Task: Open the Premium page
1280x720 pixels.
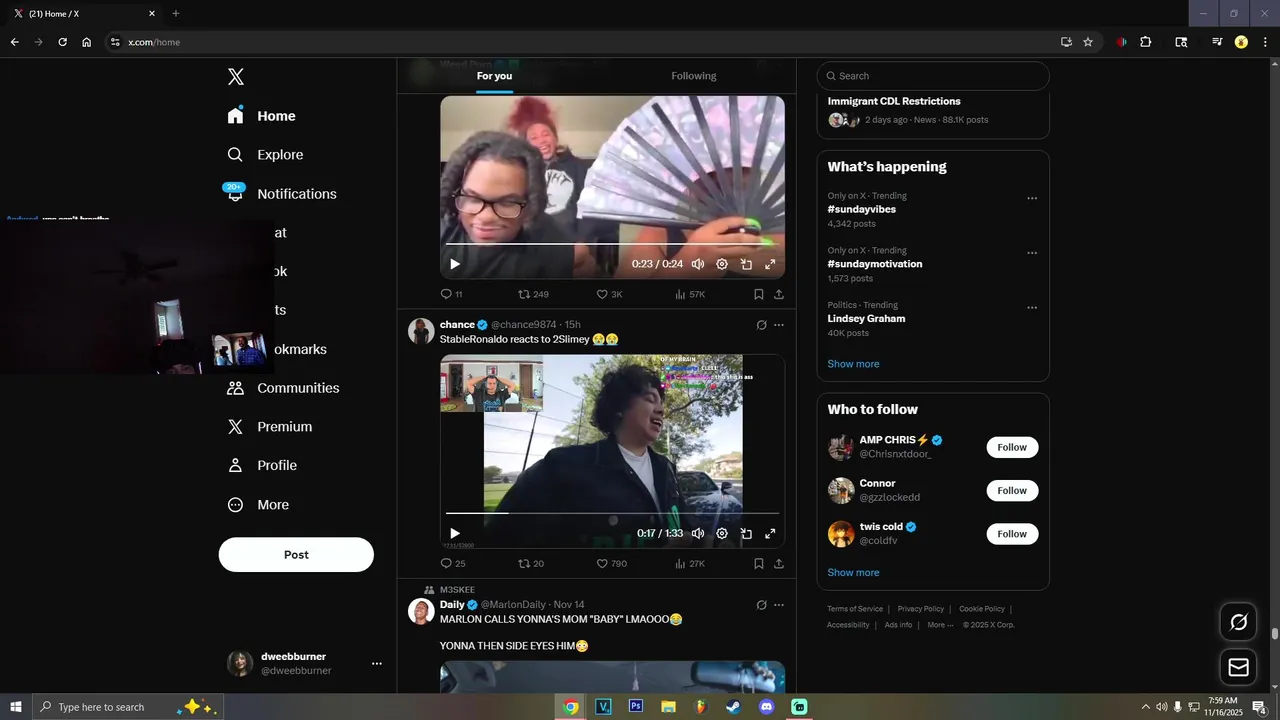Action: (270, 427)
